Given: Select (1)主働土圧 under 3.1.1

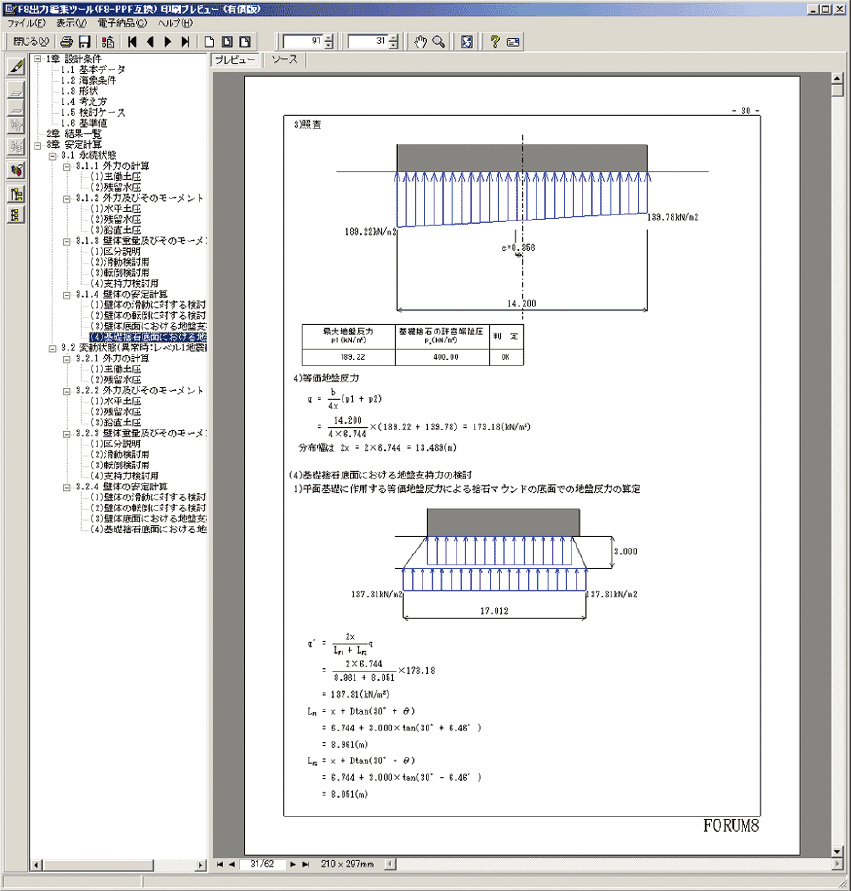Looking at the screenshot, I should click(115, 177).
